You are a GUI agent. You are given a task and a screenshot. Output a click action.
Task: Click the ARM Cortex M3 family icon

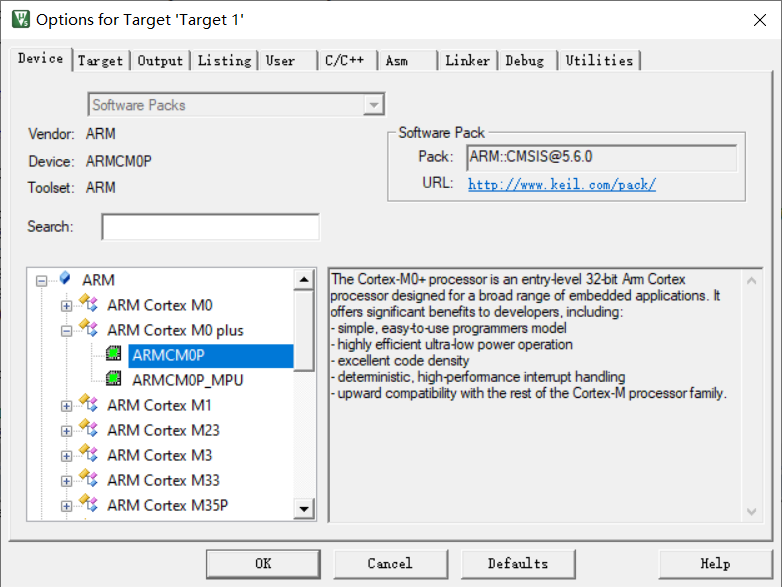(89, 453)
